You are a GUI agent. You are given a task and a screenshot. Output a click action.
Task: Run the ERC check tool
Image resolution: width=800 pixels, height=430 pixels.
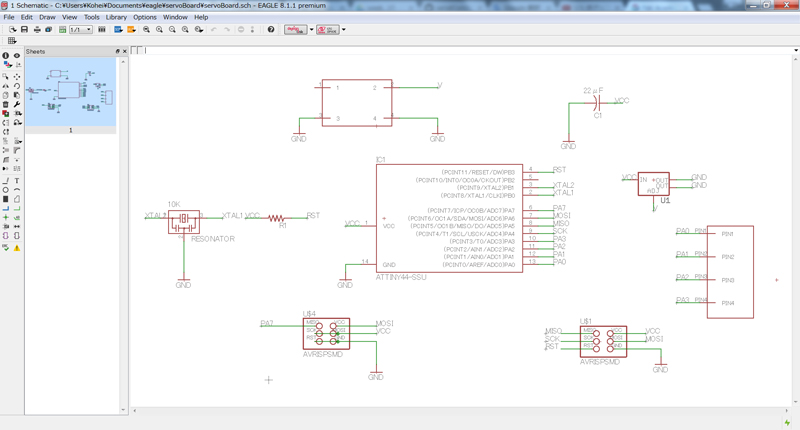[6, 248]
